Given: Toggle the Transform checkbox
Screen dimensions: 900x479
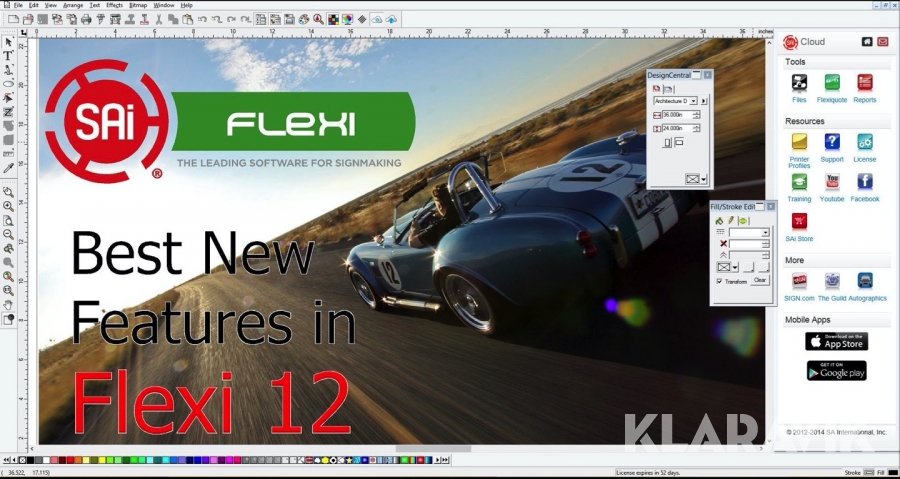Looking at the screenshot, I should click(719, 281).
